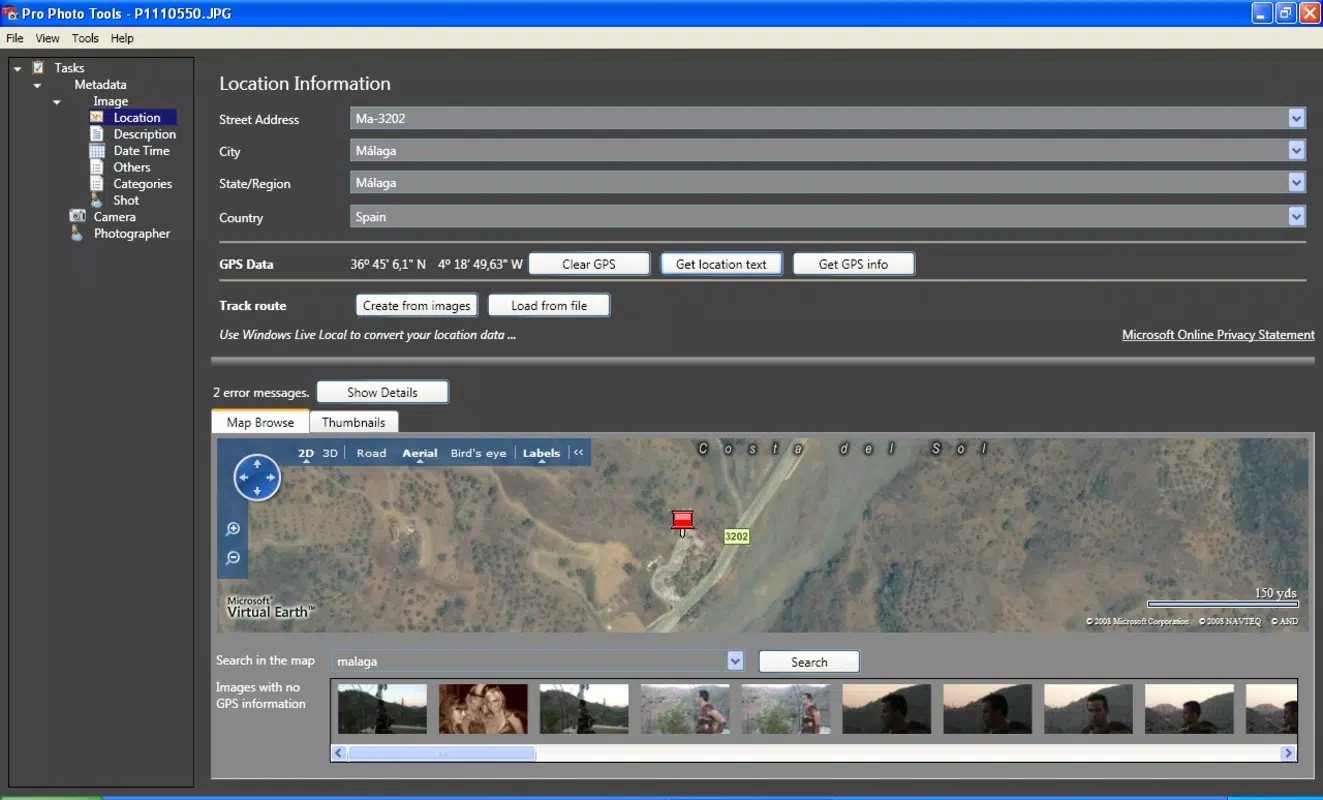Open Microsoft Online Privacy Statement link

[x=1218, y=335]
